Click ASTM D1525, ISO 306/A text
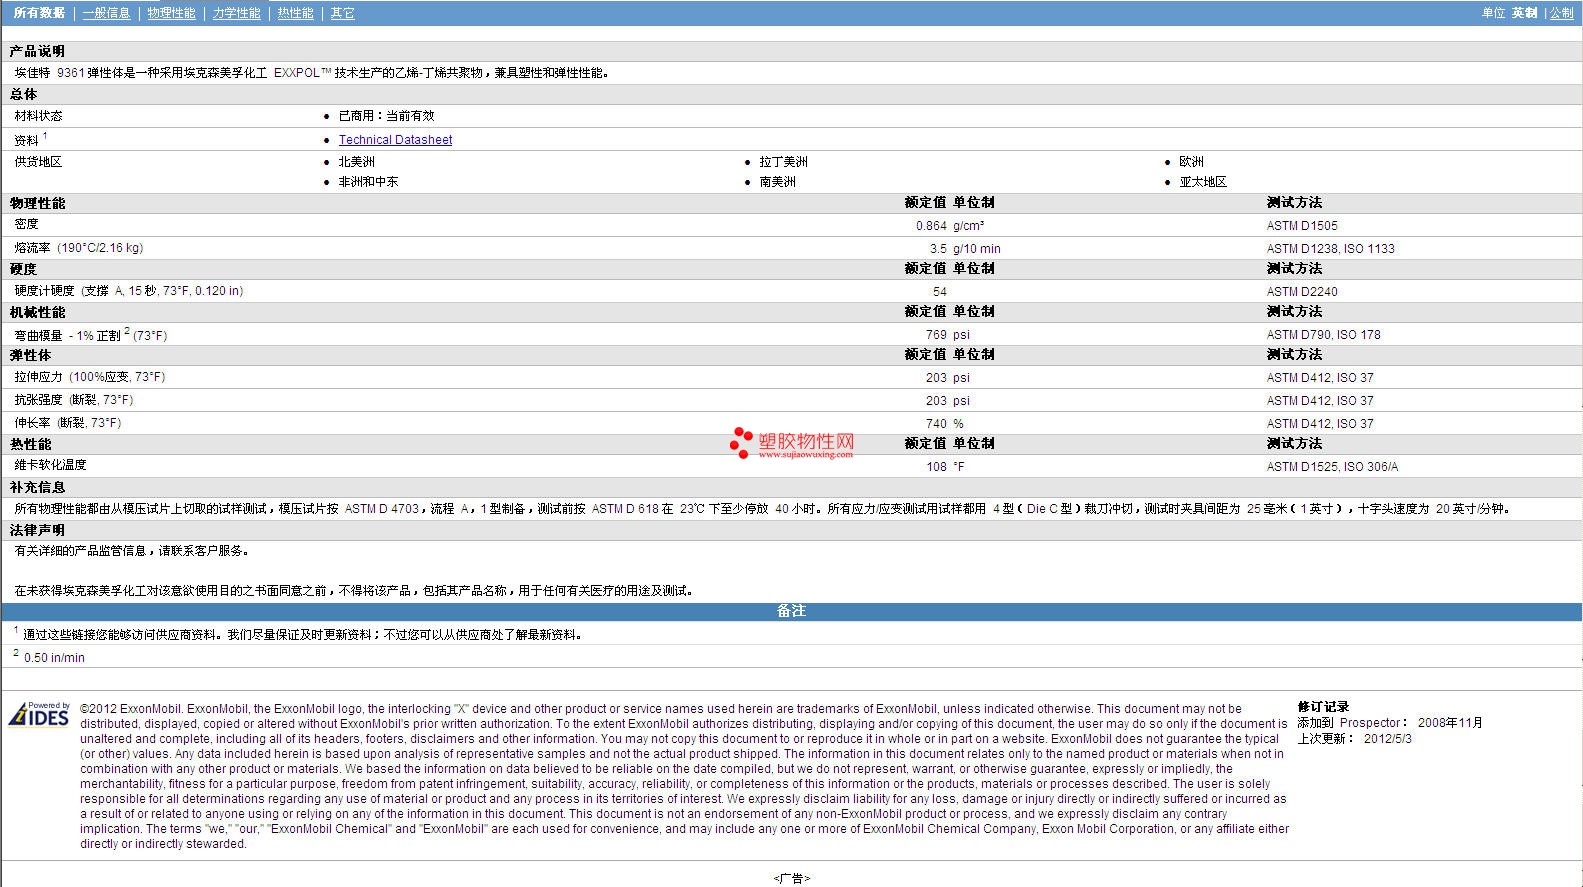 pyautogui.click(x=1332, y=467)
